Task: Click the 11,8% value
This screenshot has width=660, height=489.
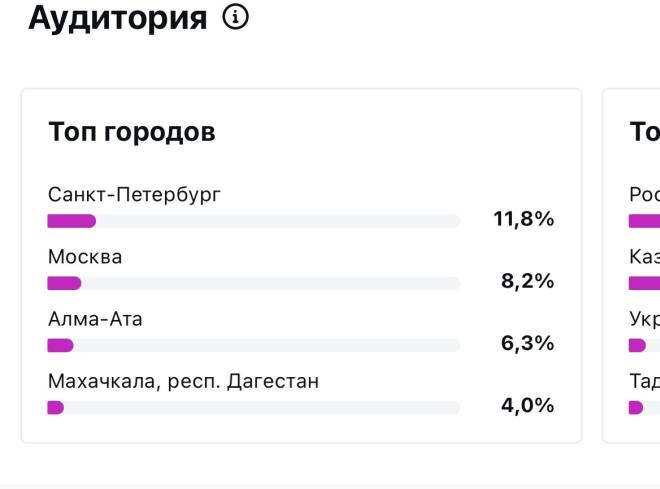Action: pos(524,219)
